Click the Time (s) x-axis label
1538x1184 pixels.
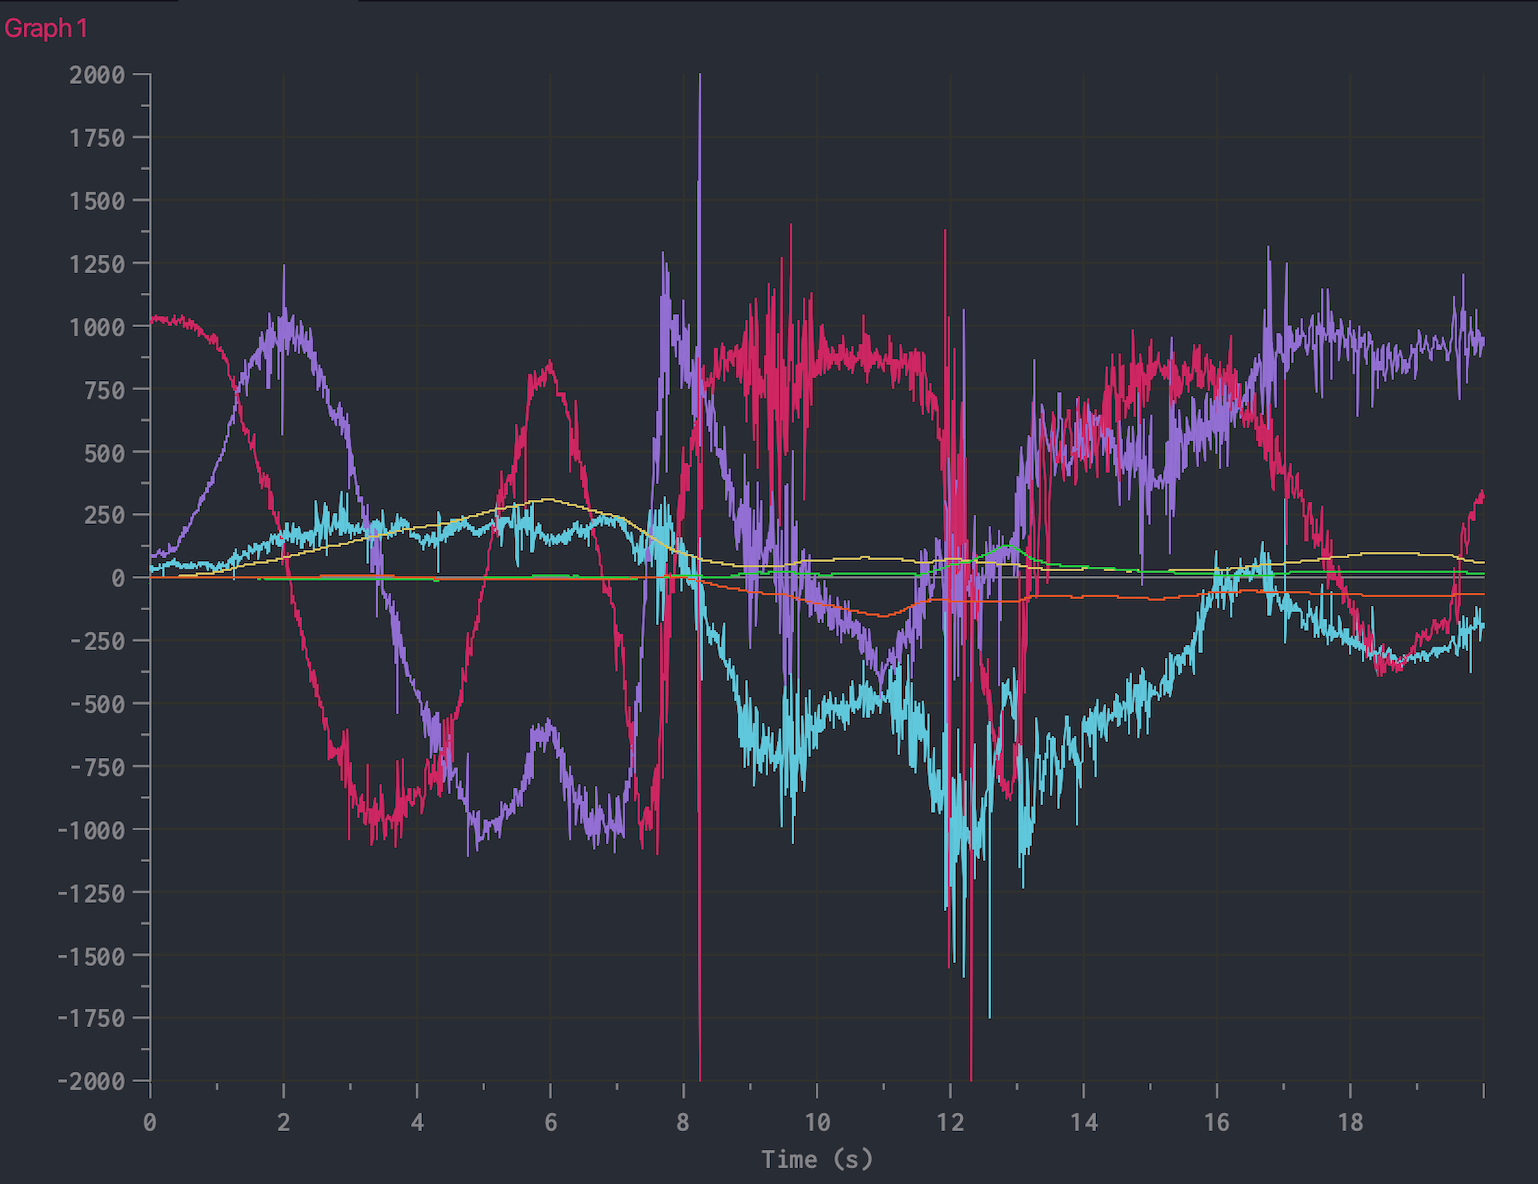click(x=816, y=1159)
